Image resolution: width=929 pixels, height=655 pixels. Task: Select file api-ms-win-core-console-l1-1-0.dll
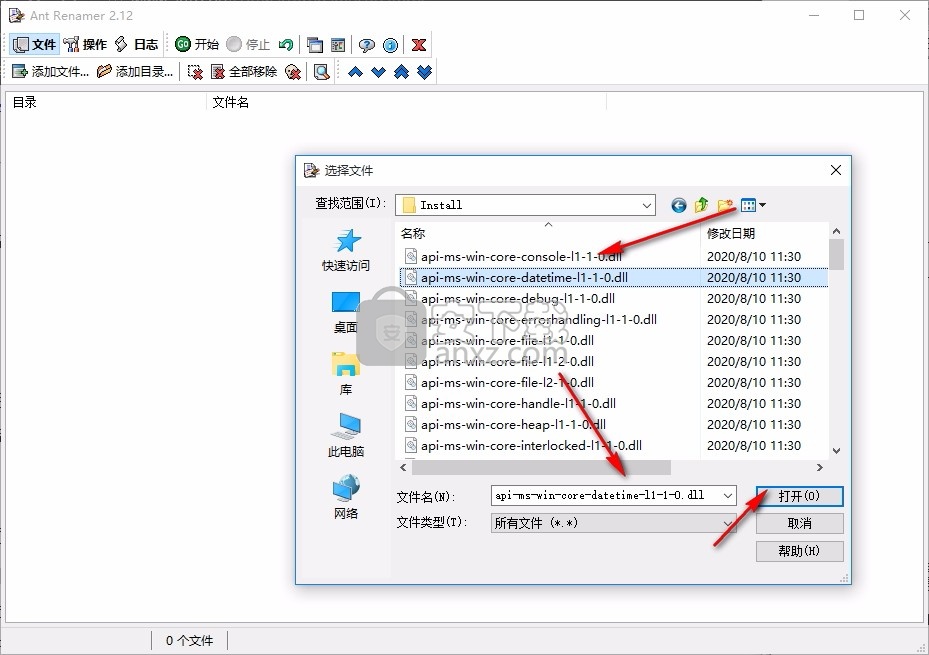521,256
